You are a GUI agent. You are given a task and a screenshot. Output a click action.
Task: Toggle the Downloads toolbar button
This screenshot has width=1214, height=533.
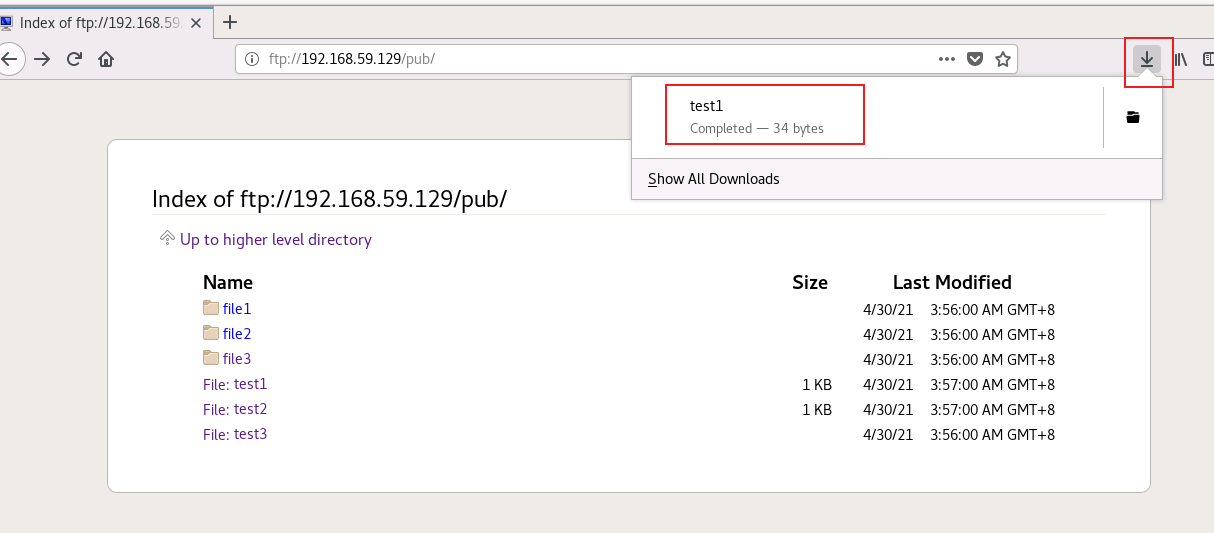[1147, 59]
